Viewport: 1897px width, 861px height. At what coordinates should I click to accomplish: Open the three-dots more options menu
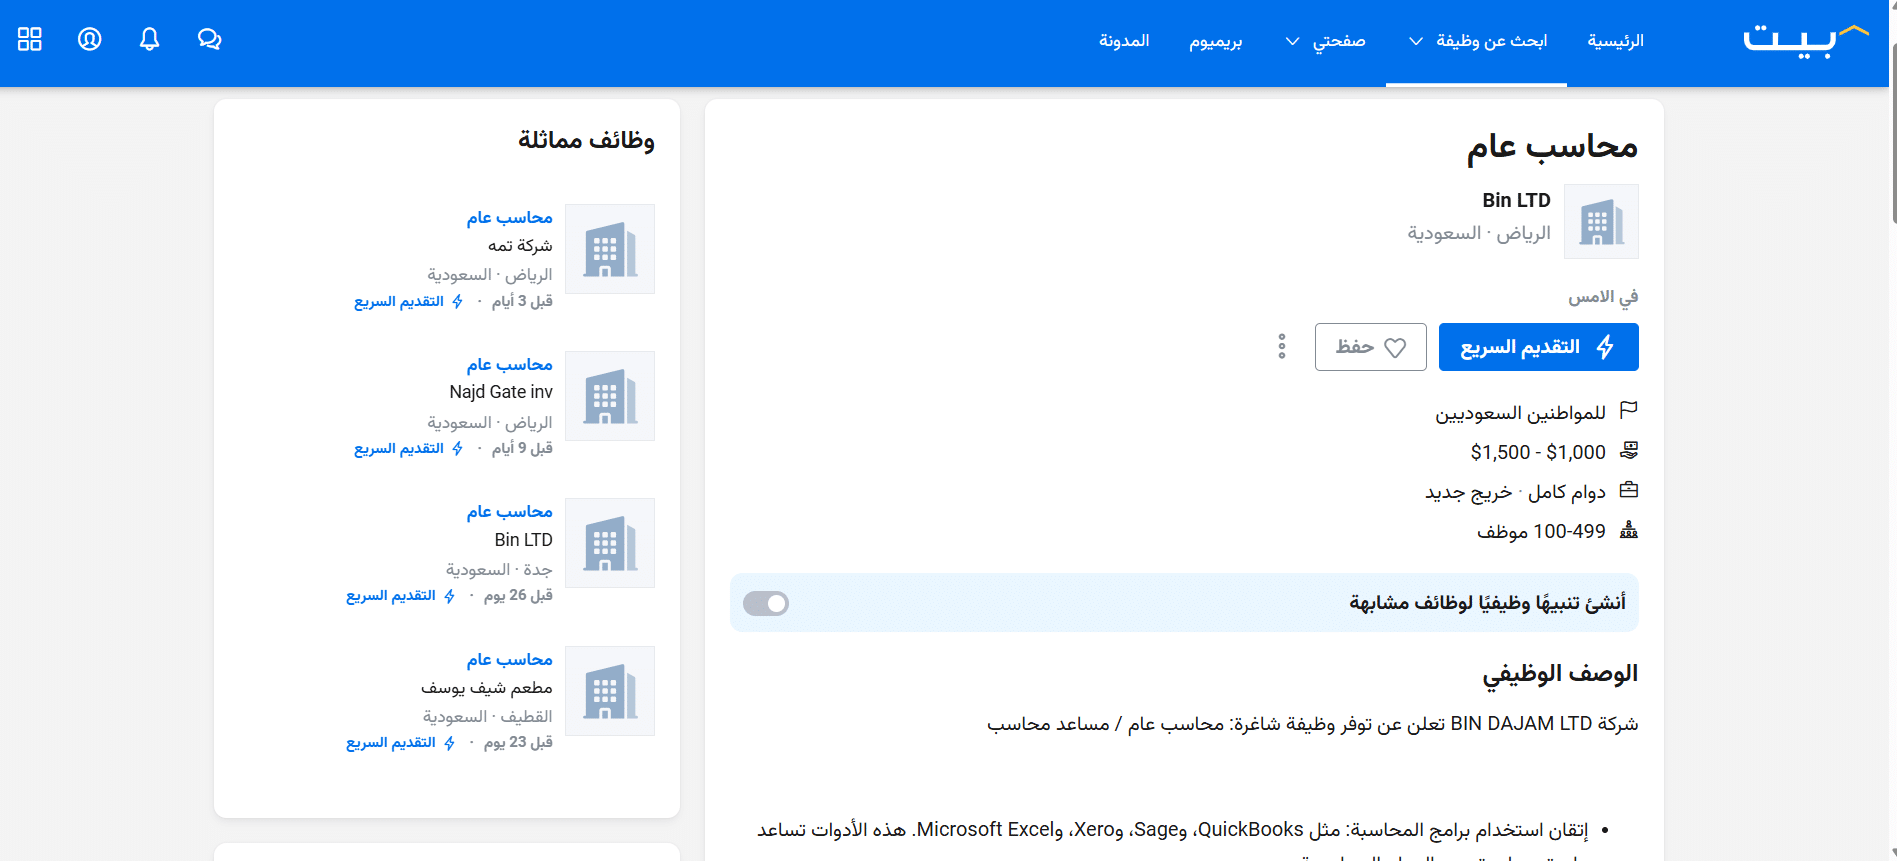(x=1281, y=347)
